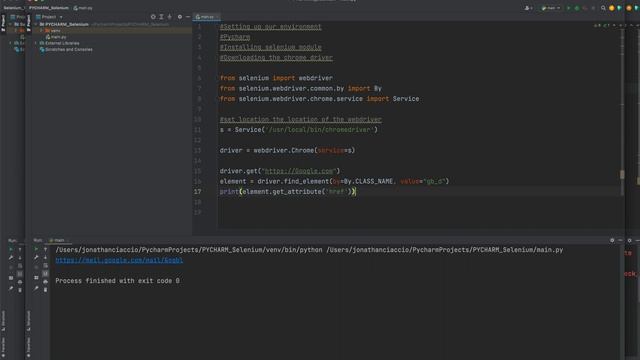This screenshot has width=640, height=360.
Task: Click the Run label in Run panel header
Action: click(x=38, y=240)
